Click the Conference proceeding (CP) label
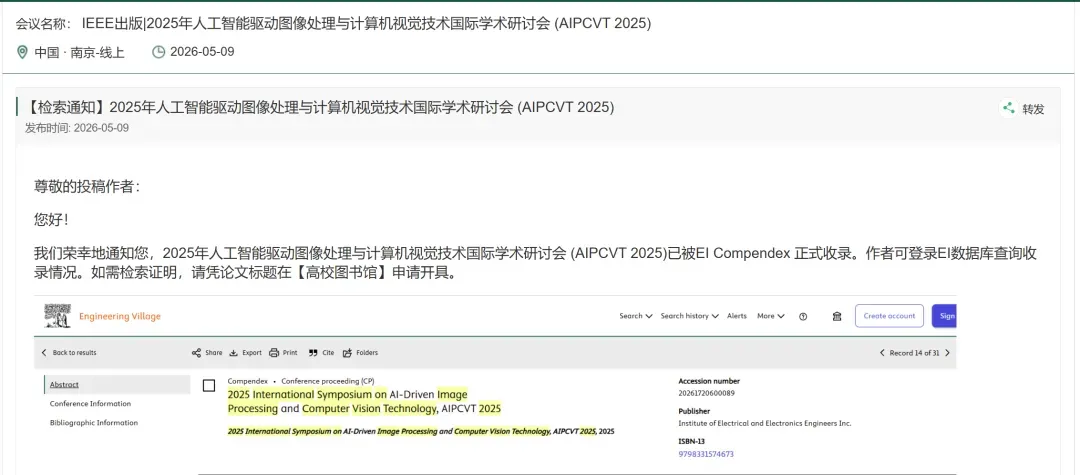This screenshot has width=1080, height=475. (x=328, y=380)
